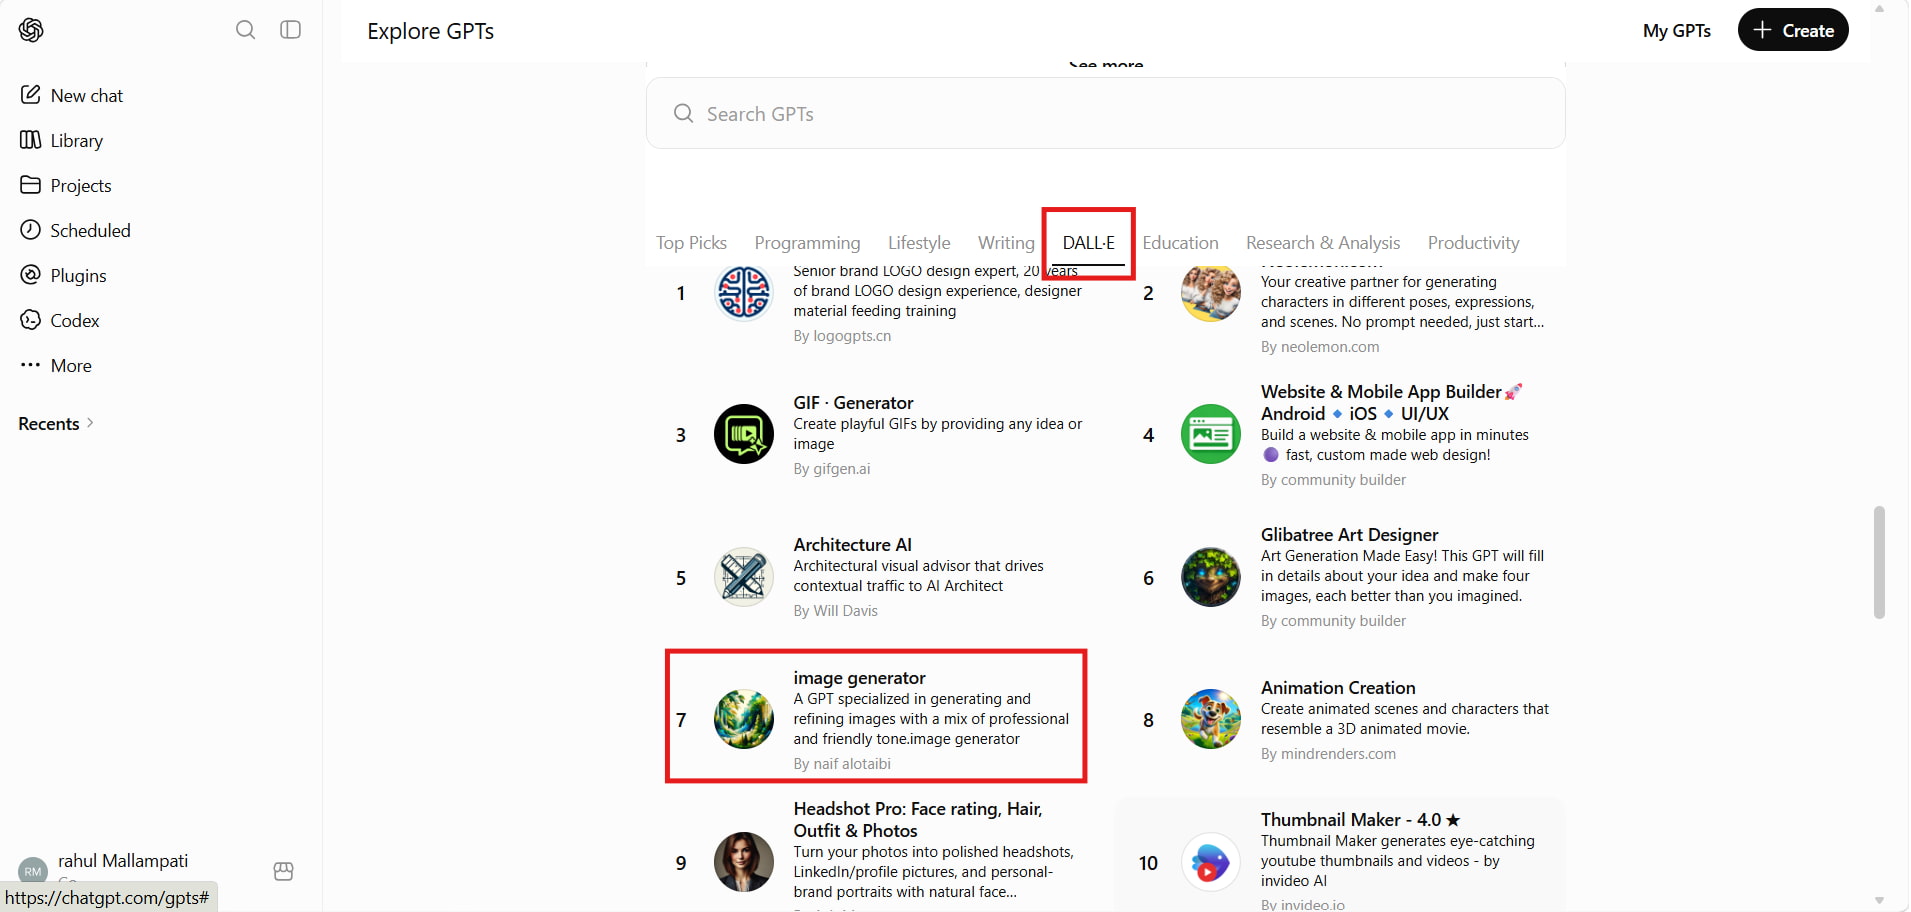Click the 'By logogpts.cn' author text

842,336
